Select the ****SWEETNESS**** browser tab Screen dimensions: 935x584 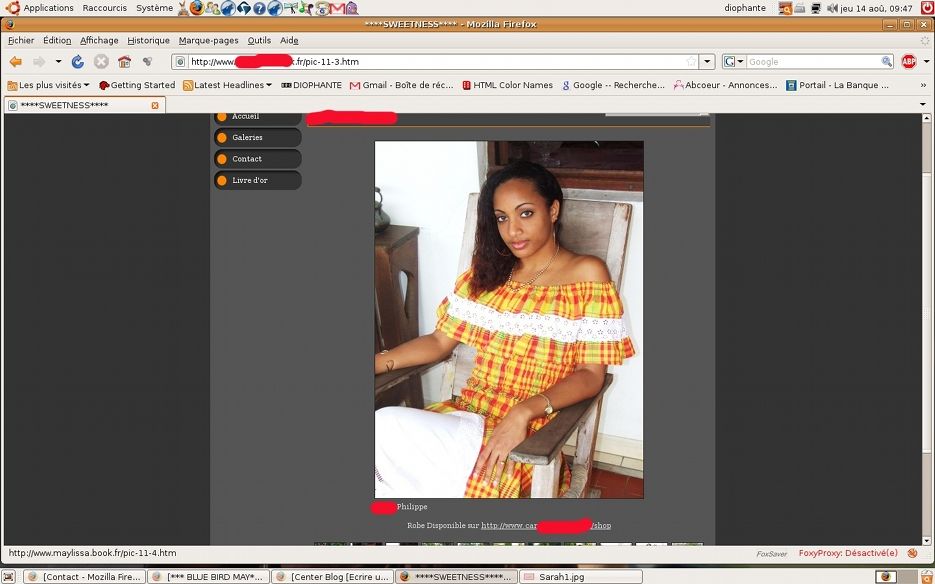point(83,106)
